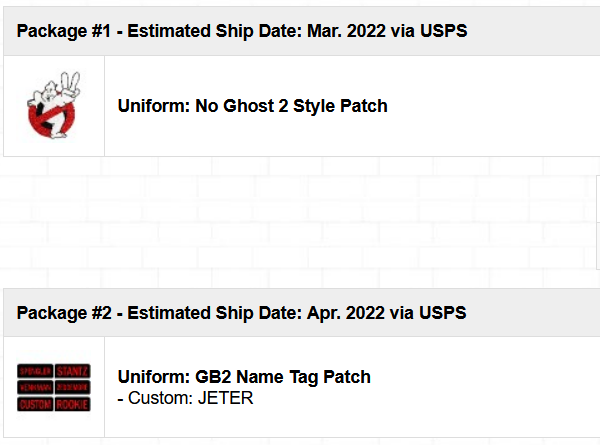Select the CUSTOM name tag image

coord(35,404)
